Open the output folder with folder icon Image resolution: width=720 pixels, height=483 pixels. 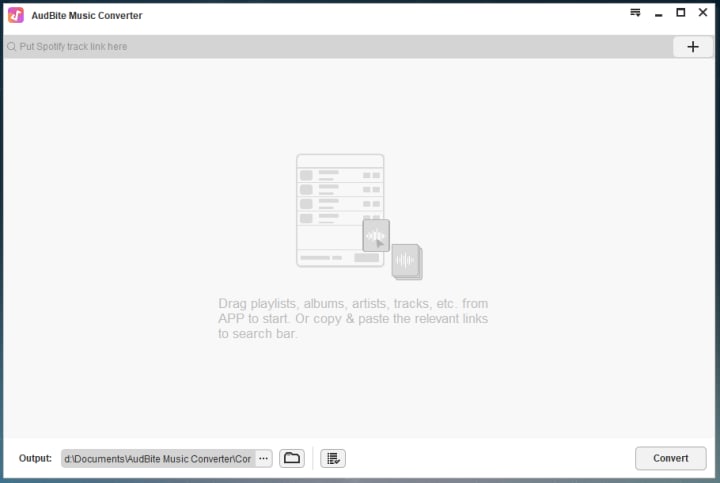point(292,458)
